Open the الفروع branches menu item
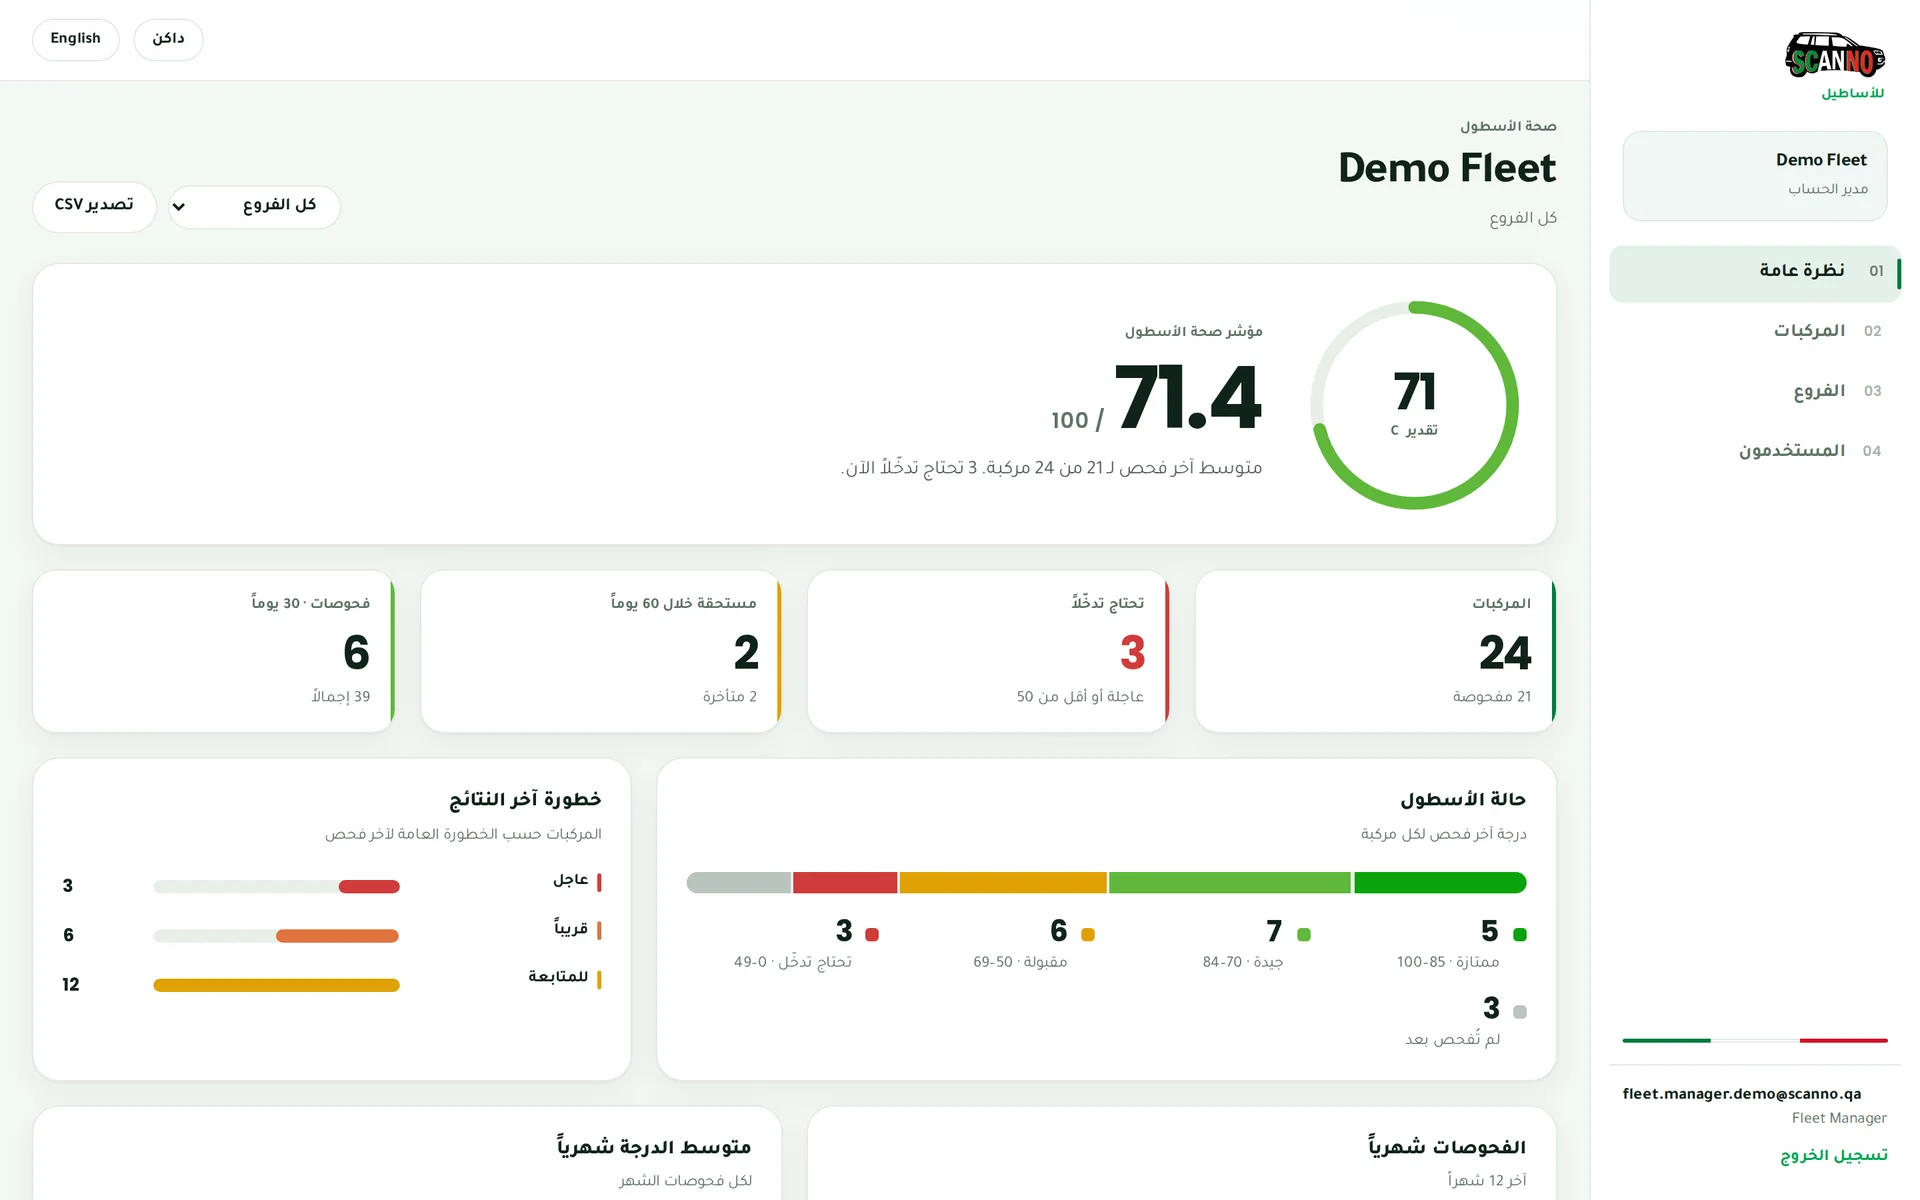The width and height of the screenshot is (1920, 1200). (x=1754, y=391)
